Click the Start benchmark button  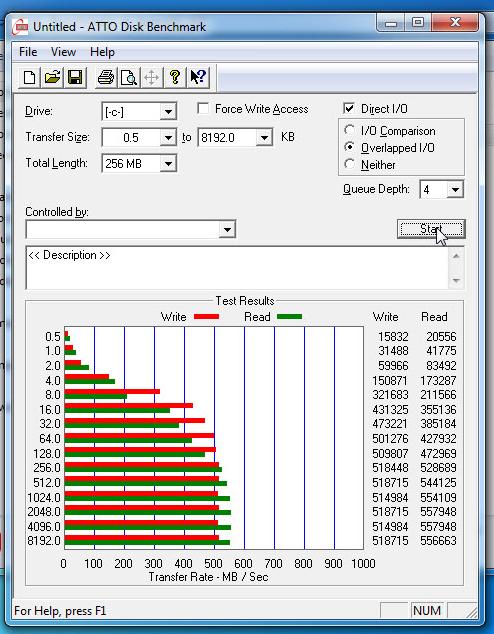431,229
